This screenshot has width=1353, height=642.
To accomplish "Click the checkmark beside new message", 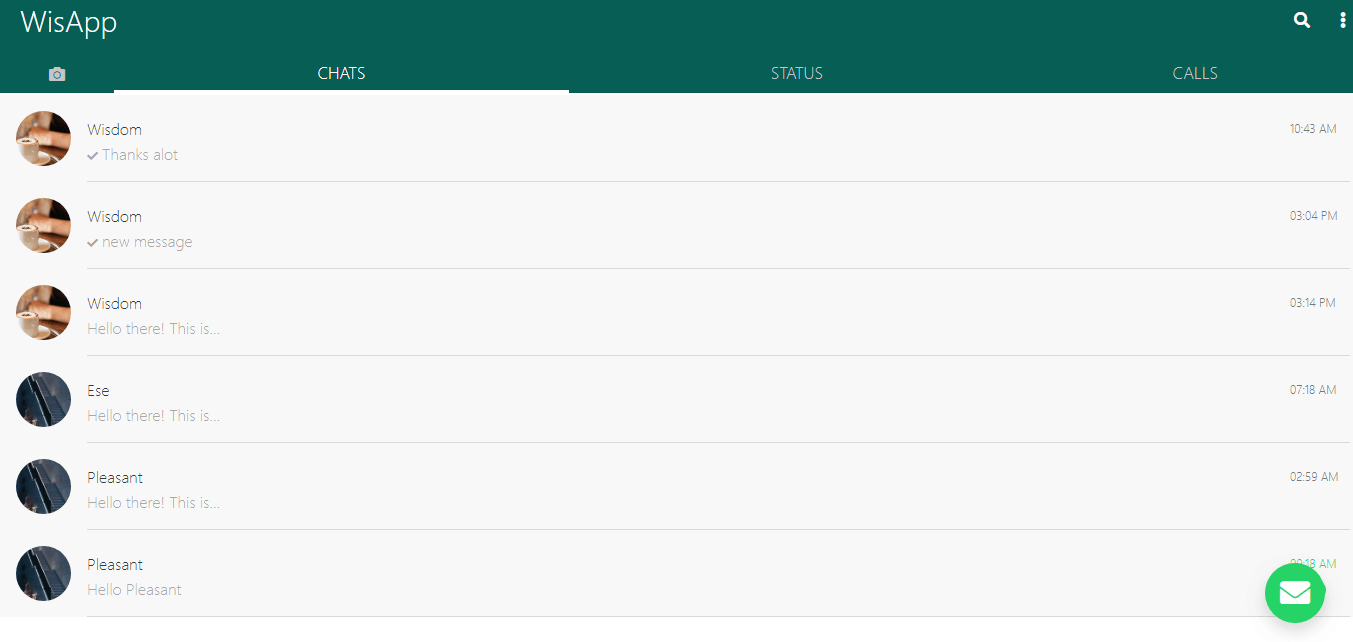I will point(93,242).
